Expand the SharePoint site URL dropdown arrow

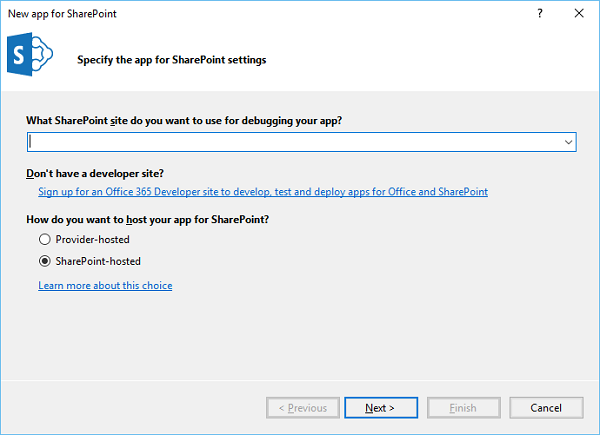(568, 142)
